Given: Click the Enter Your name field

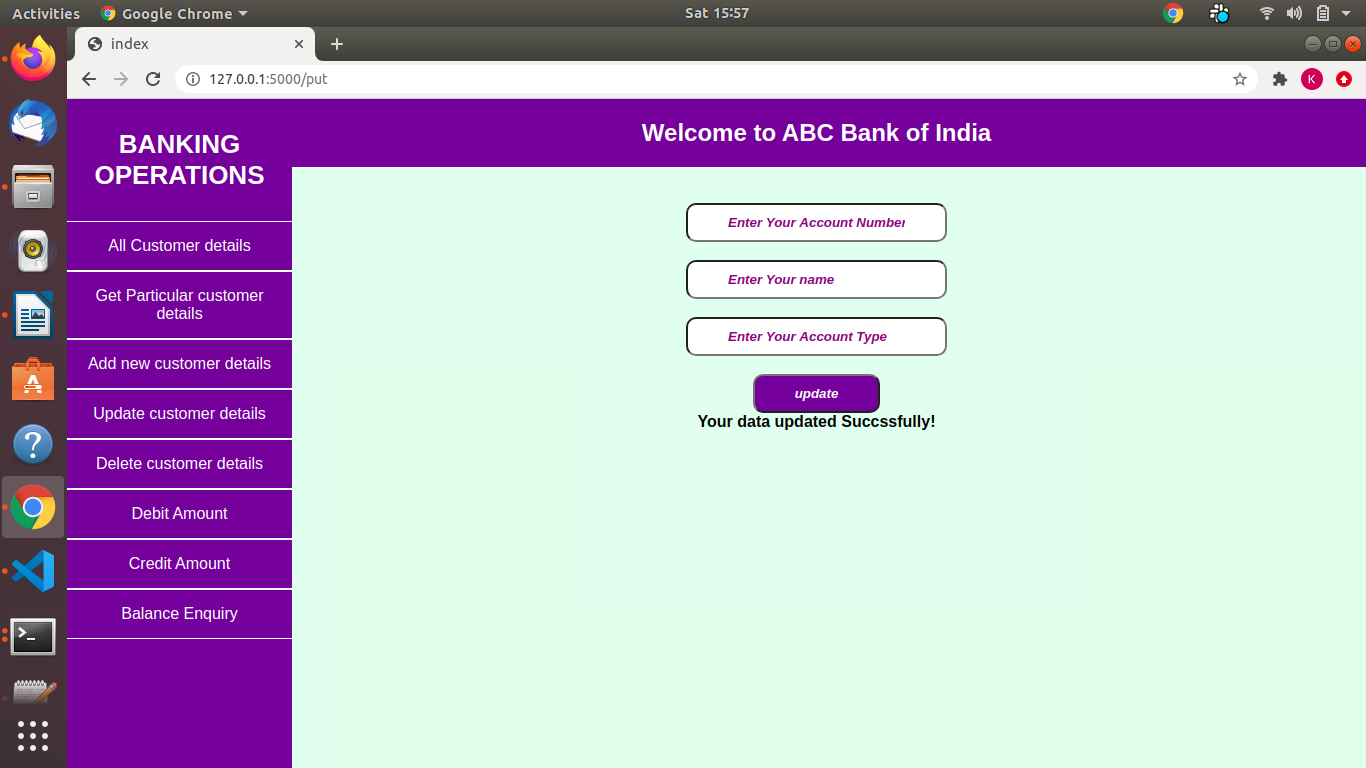Looking at the screenshot, I should pos(816,279).
